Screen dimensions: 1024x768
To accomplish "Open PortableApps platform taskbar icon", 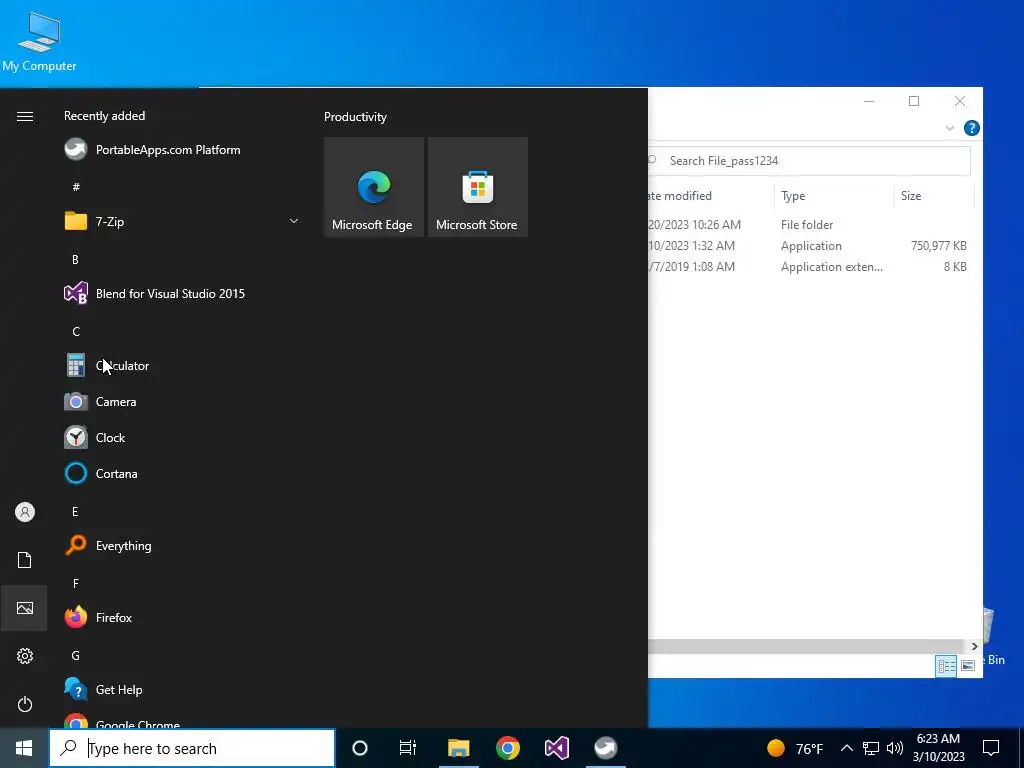I will tap(605, 748).
